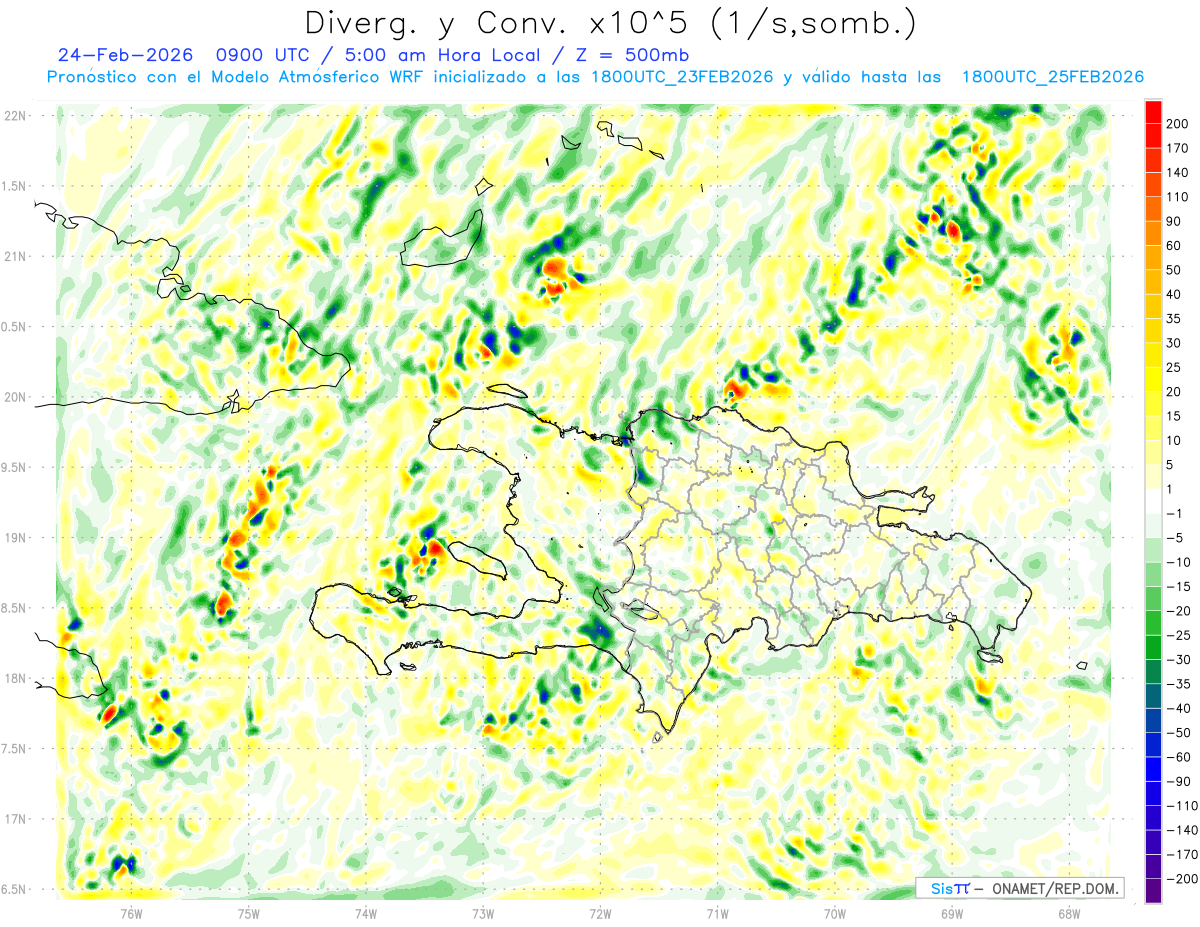Click the "69W" longitude label

click(x=952, y=912)
